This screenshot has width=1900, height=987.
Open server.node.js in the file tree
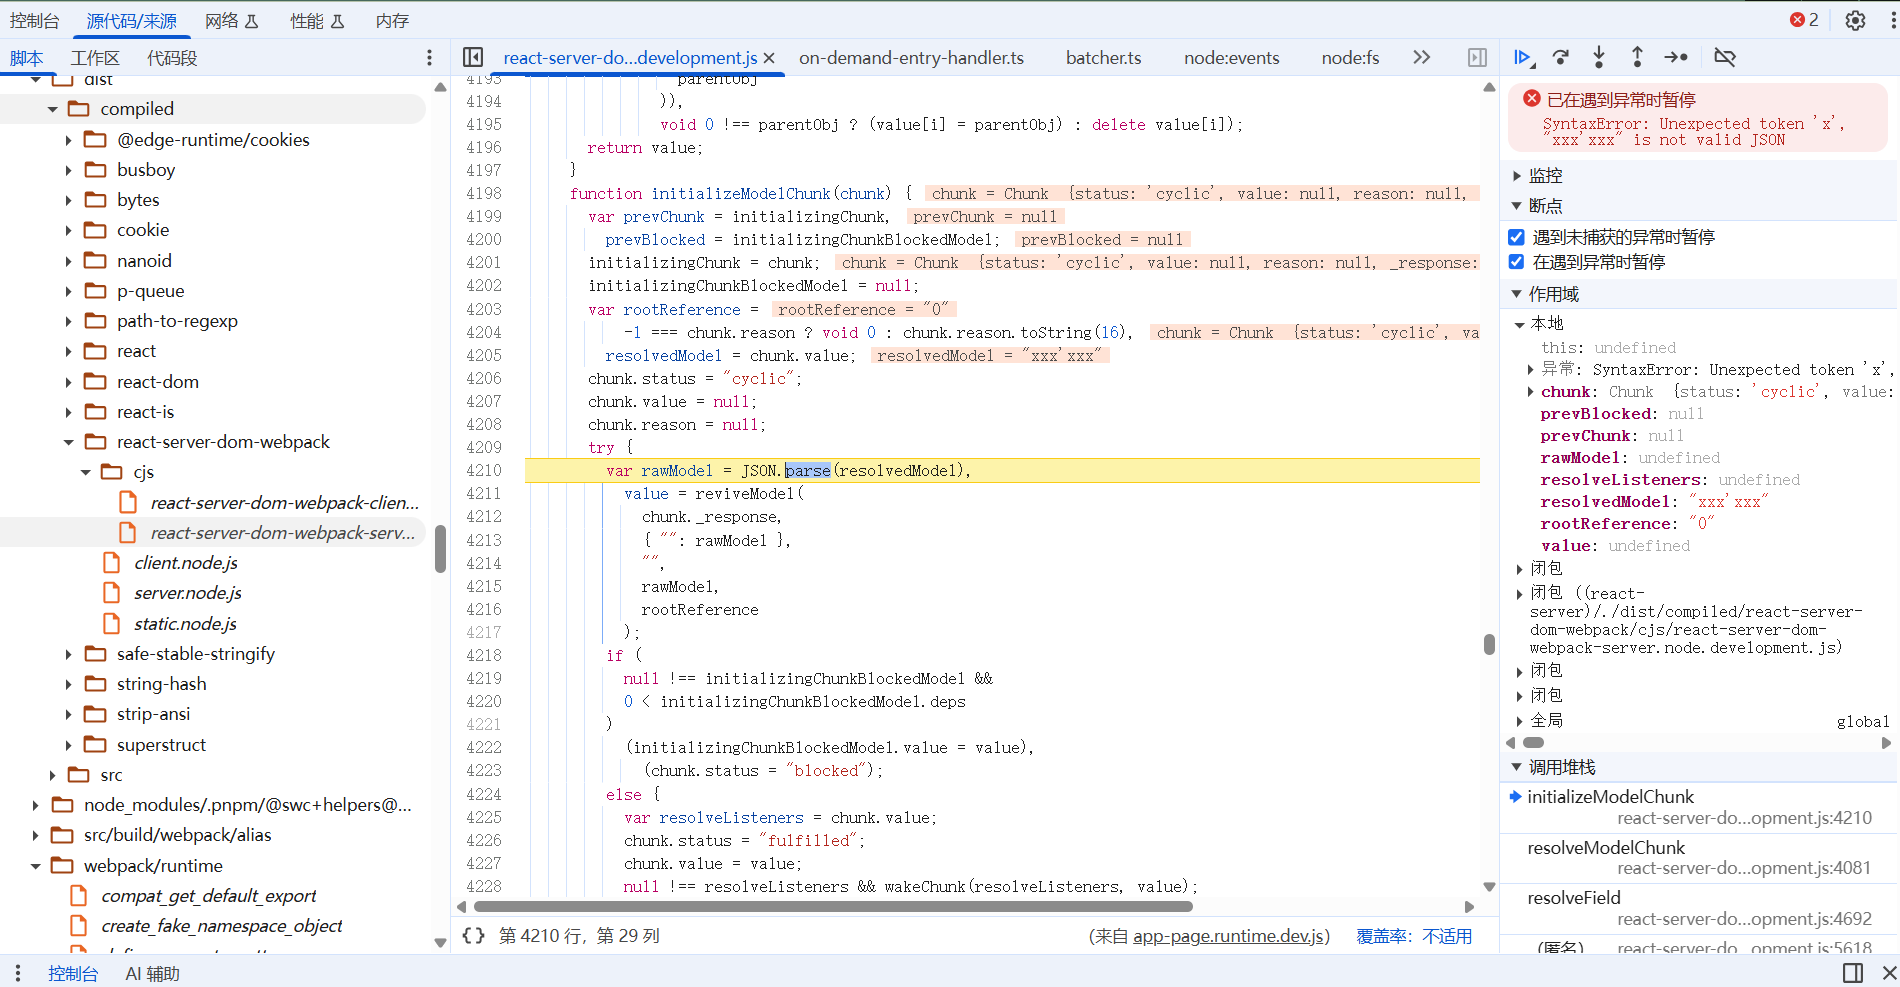[x=188, y=593]
